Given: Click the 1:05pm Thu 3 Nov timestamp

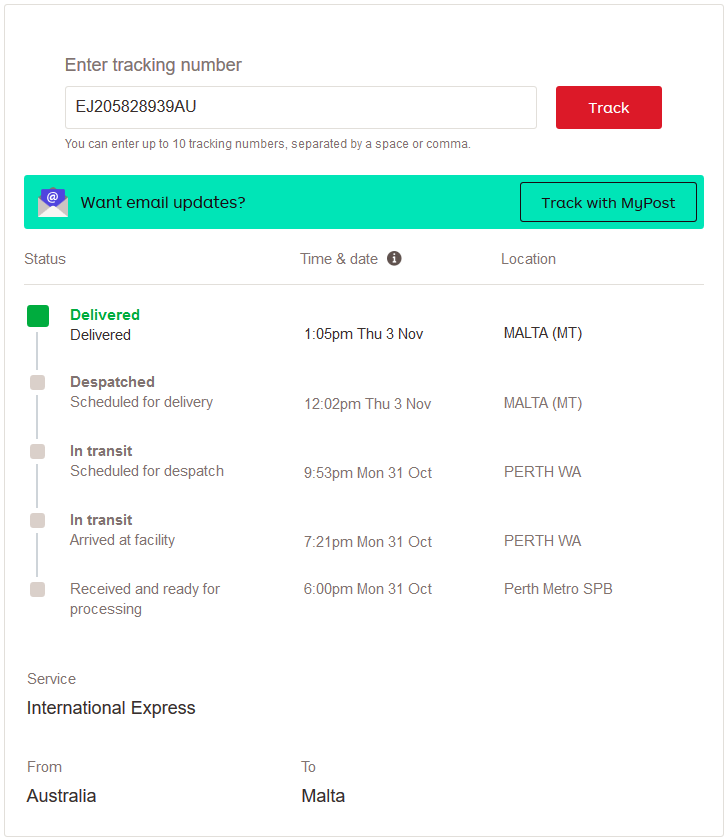Looking at the screenshot, I should click(x=364, y=334).
